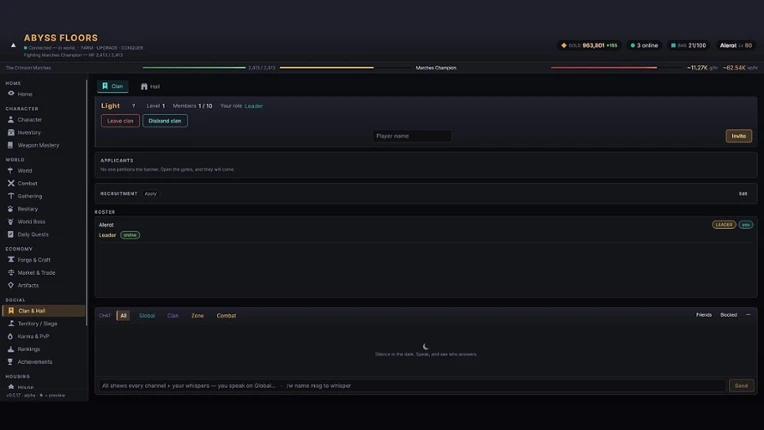764x430 pixels.
Task: Collapse header using the top-left triangle
Action: click(13, 45)
